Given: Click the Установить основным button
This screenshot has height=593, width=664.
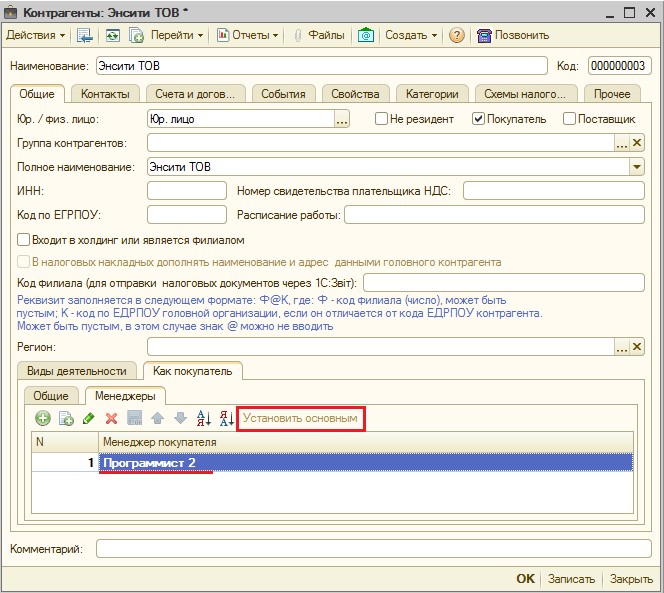Looking at the screenshot, I should coord(300,418).
